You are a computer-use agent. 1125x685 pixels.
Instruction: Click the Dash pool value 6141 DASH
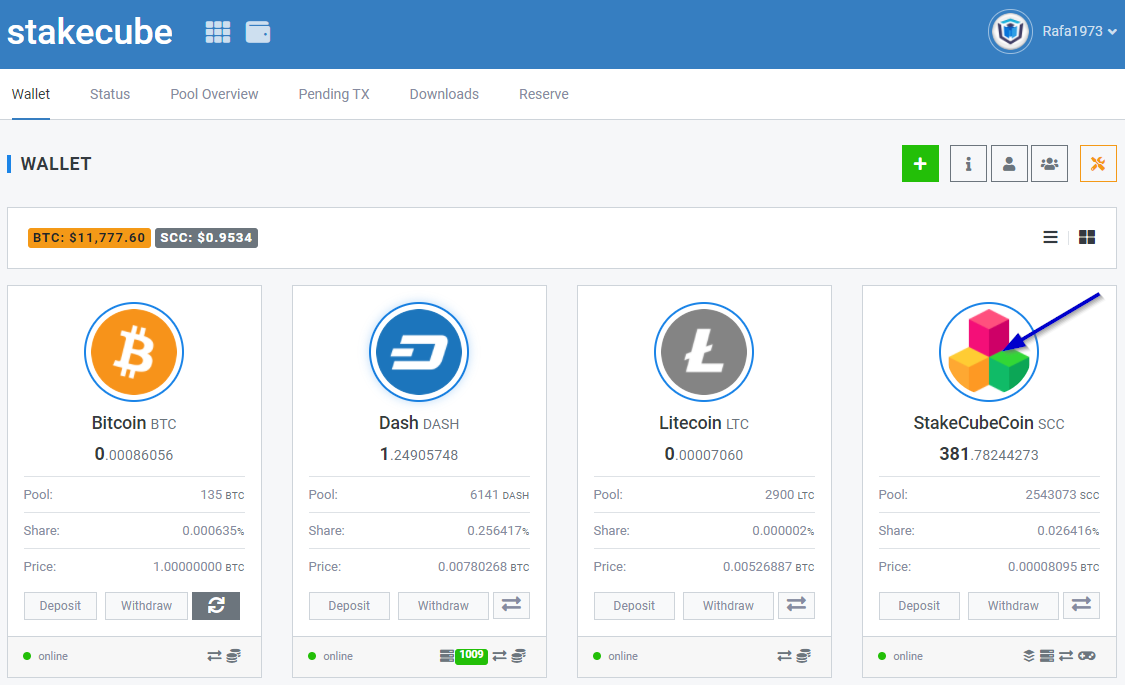coord(499,495)
